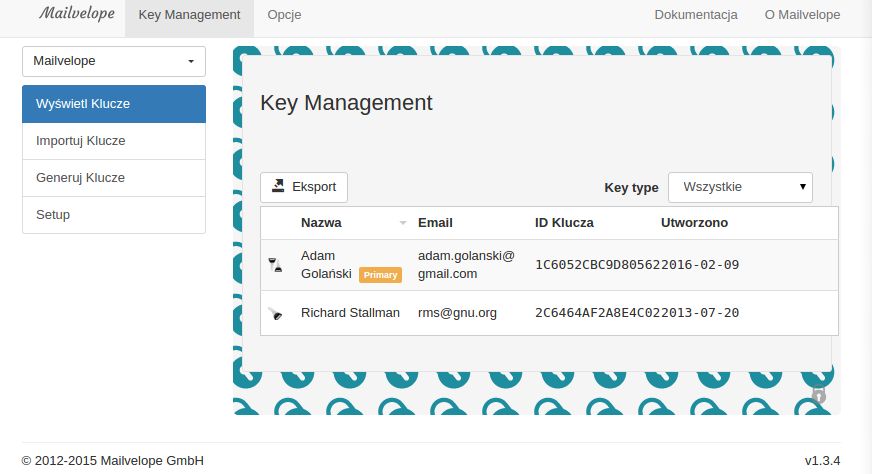Viewport: 872px width, 474px height.
Task: Switch to the Opcje tab
Action: pos(284,15)
